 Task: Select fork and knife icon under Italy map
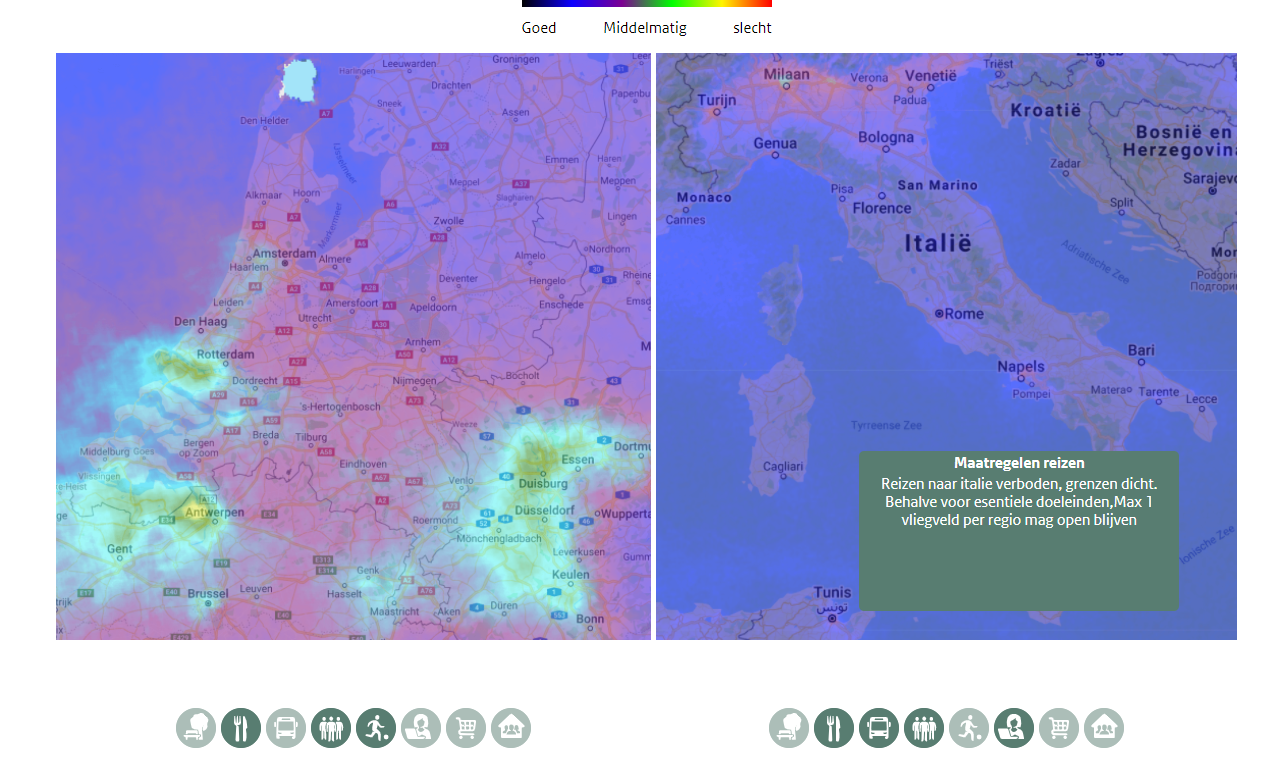tap(834, 728)
